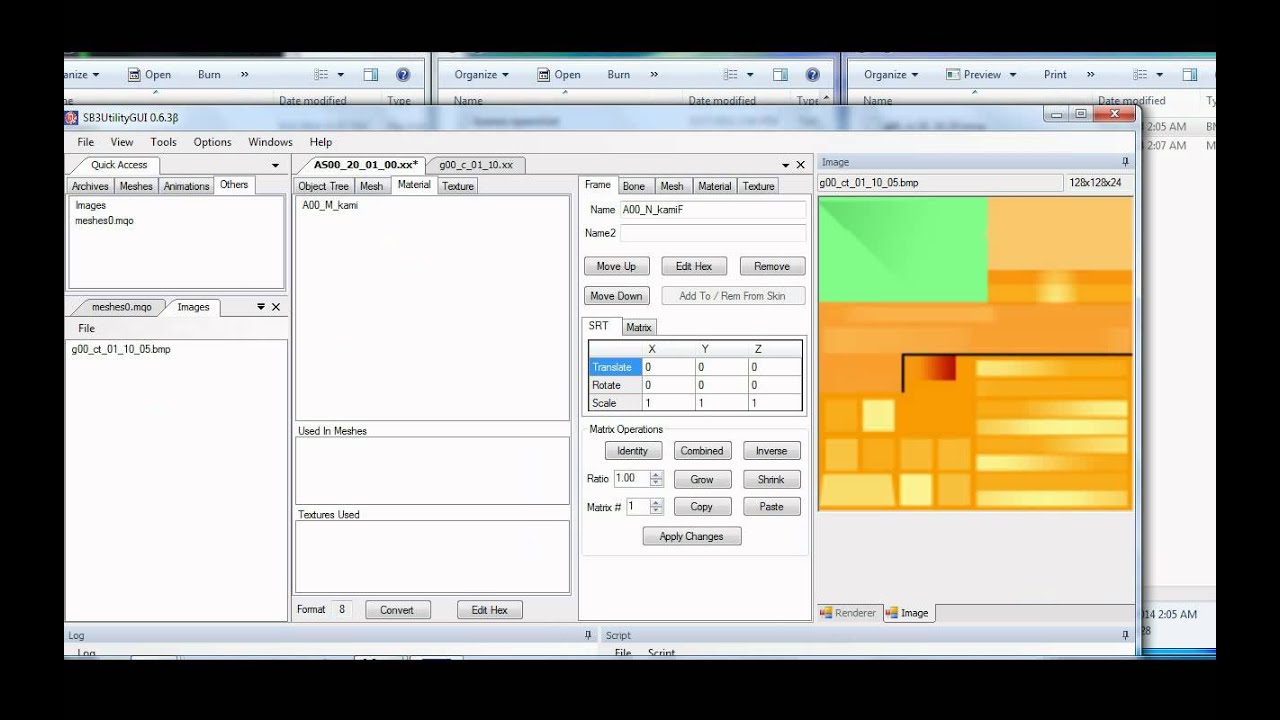Viewport: 1280px width, 720px height.
Task: Switch to the Renderer tab
Action: (848, 613)
